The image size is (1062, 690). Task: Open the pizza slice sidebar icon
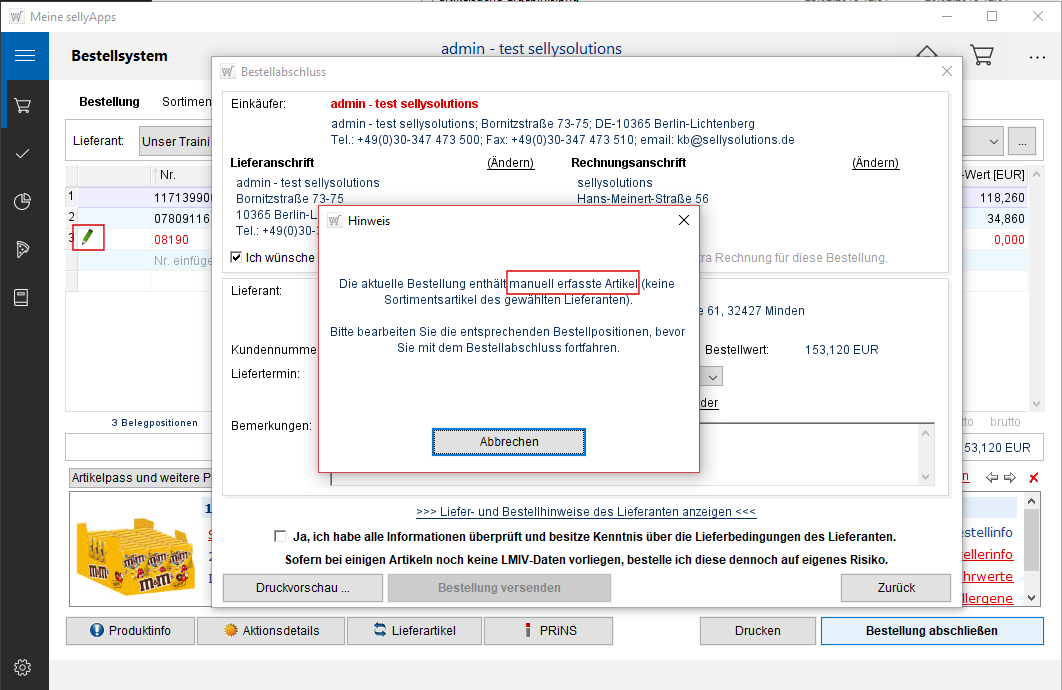coord(22,249)
